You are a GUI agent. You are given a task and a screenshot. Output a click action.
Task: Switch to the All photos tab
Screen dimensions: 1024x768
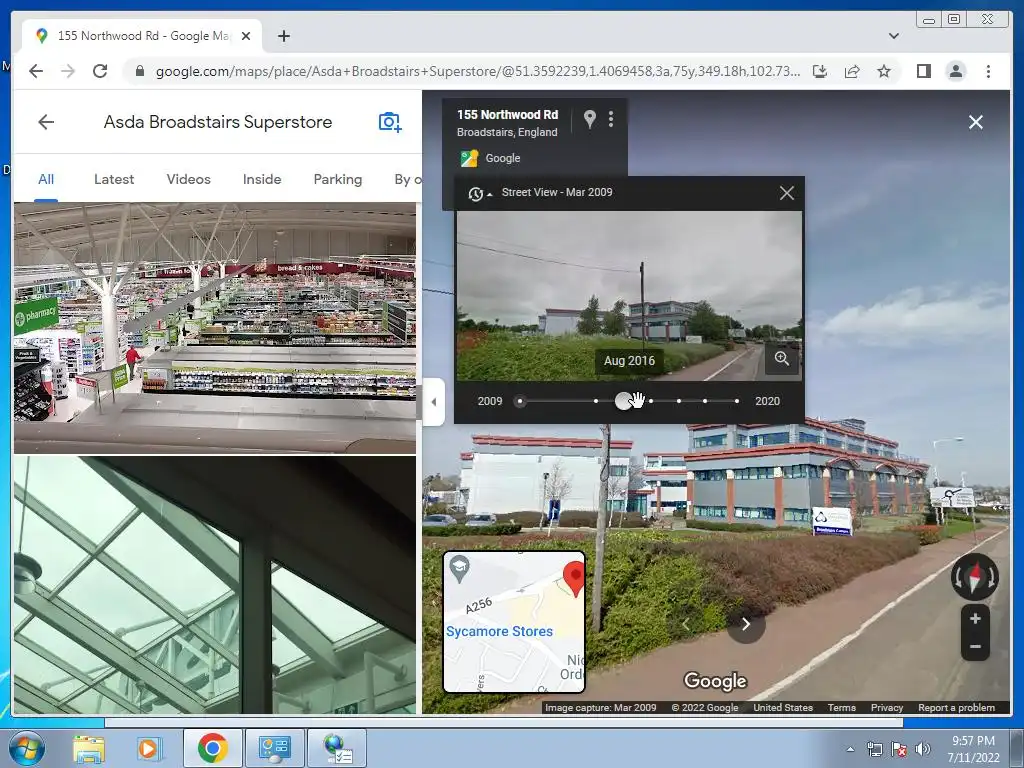46,179
